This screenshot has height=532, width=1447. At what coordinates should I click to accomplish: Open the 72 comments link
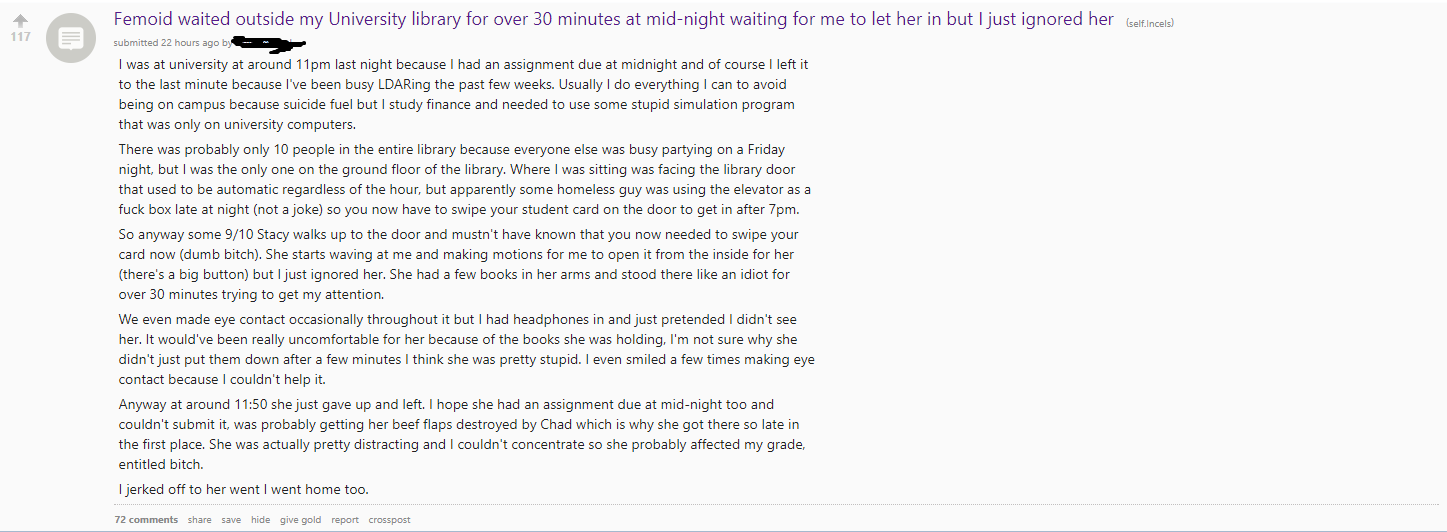pos(146,520)
